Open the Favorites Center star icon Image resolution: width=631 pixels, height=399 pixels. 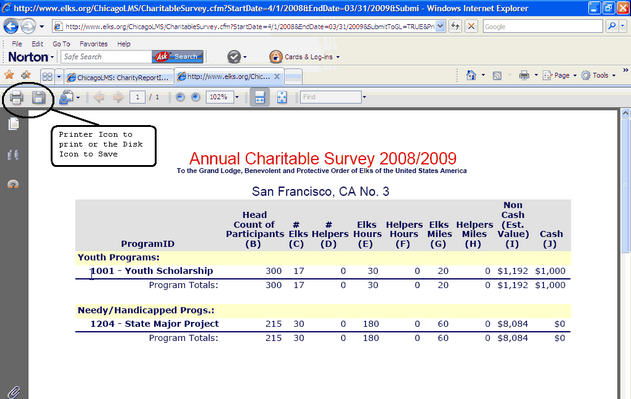pyautogui.click(x=9, y=74)
